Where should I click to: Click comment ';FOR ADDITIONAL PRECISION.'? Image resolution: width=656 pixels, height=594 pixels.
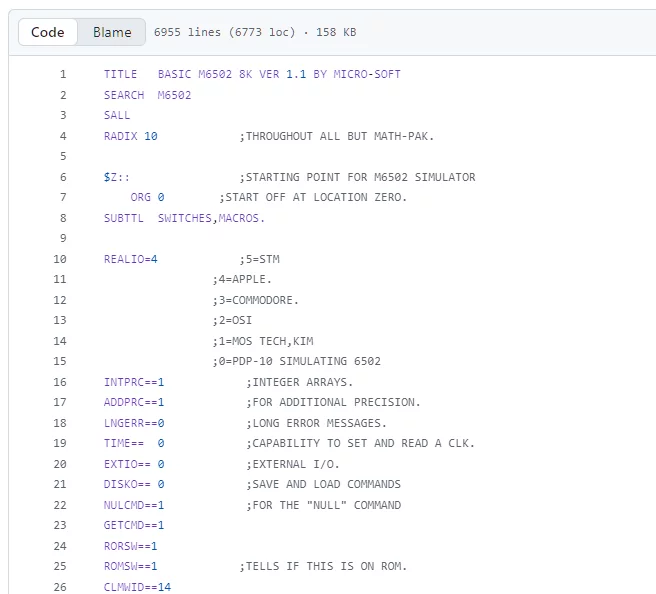(x=333, y=402)
